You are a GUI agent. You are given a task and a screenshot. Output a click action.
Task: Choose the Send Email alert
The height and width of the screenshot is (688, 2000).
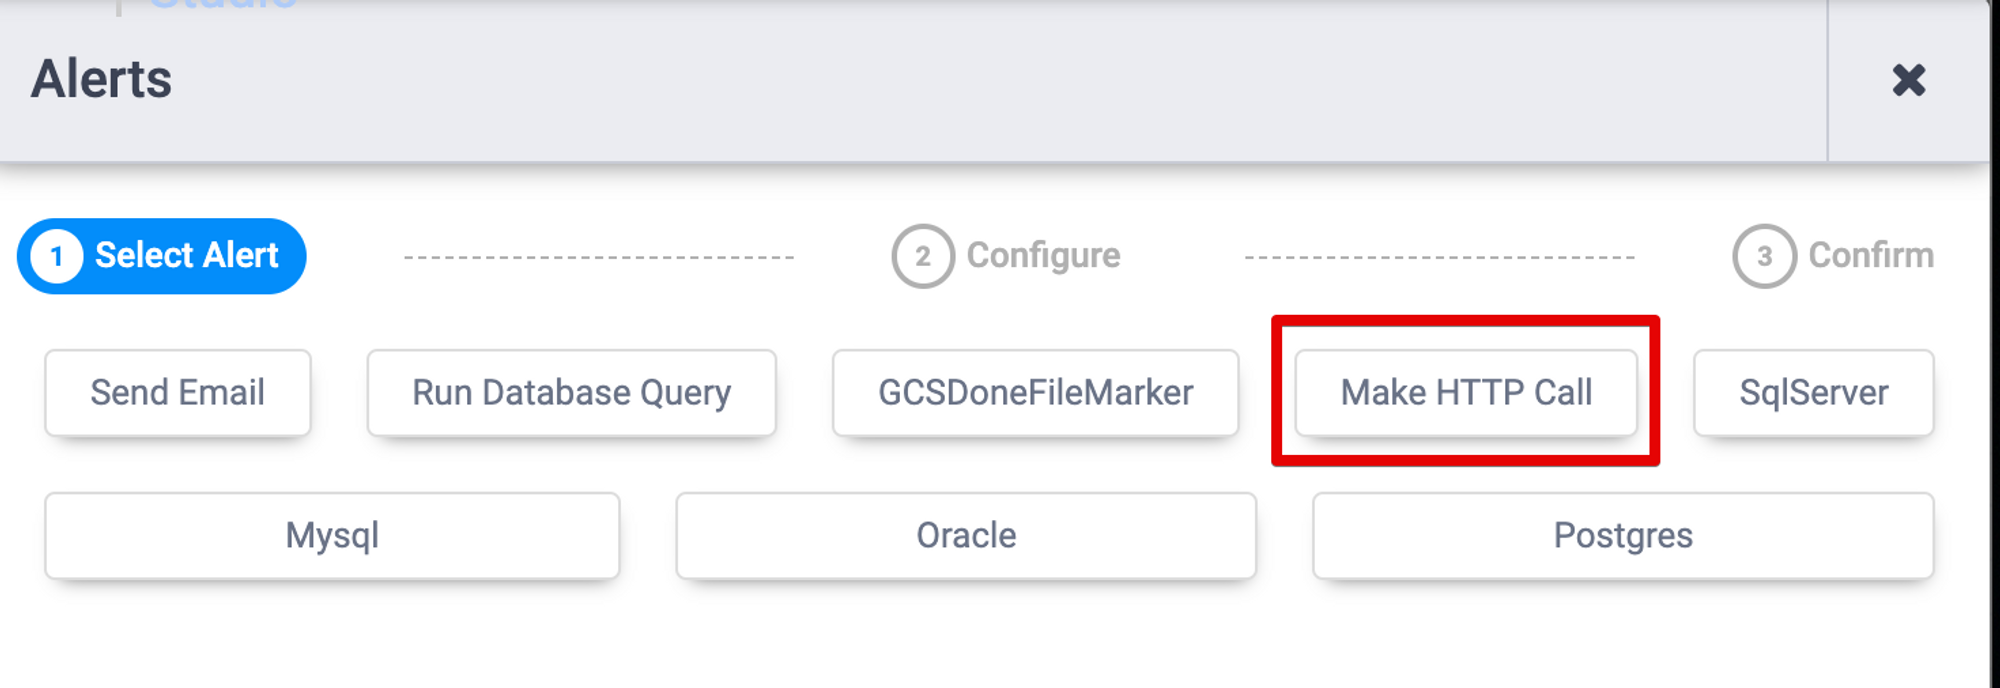(178, 393)
